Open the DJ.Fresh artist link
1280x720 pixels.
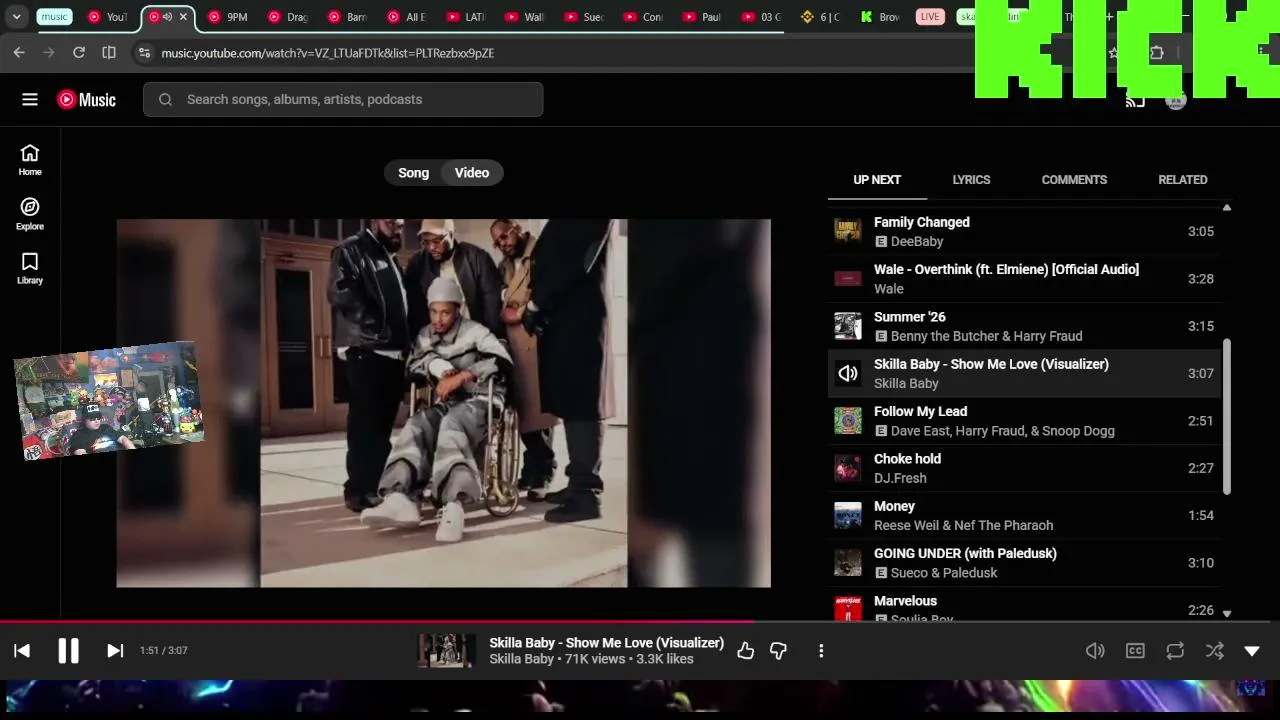900,478
